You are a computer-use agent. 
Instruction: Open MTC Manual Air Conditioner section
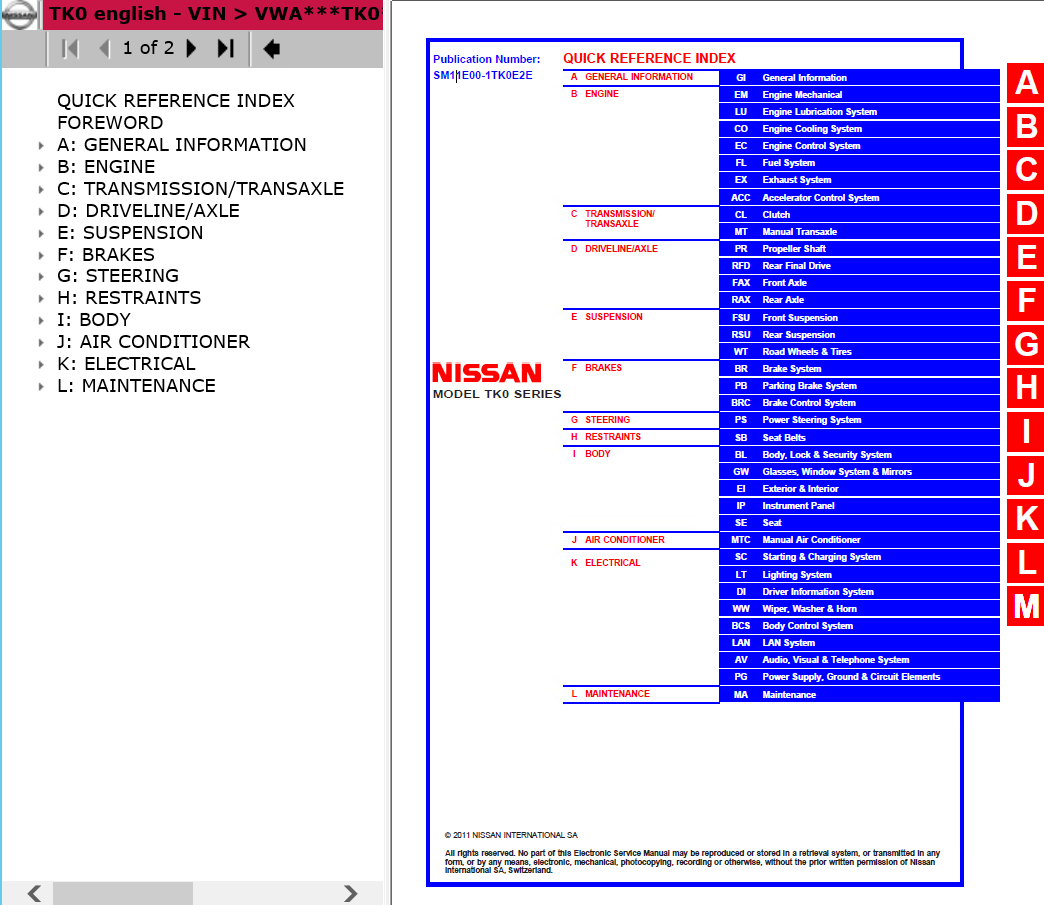click(x=860, y=540)
